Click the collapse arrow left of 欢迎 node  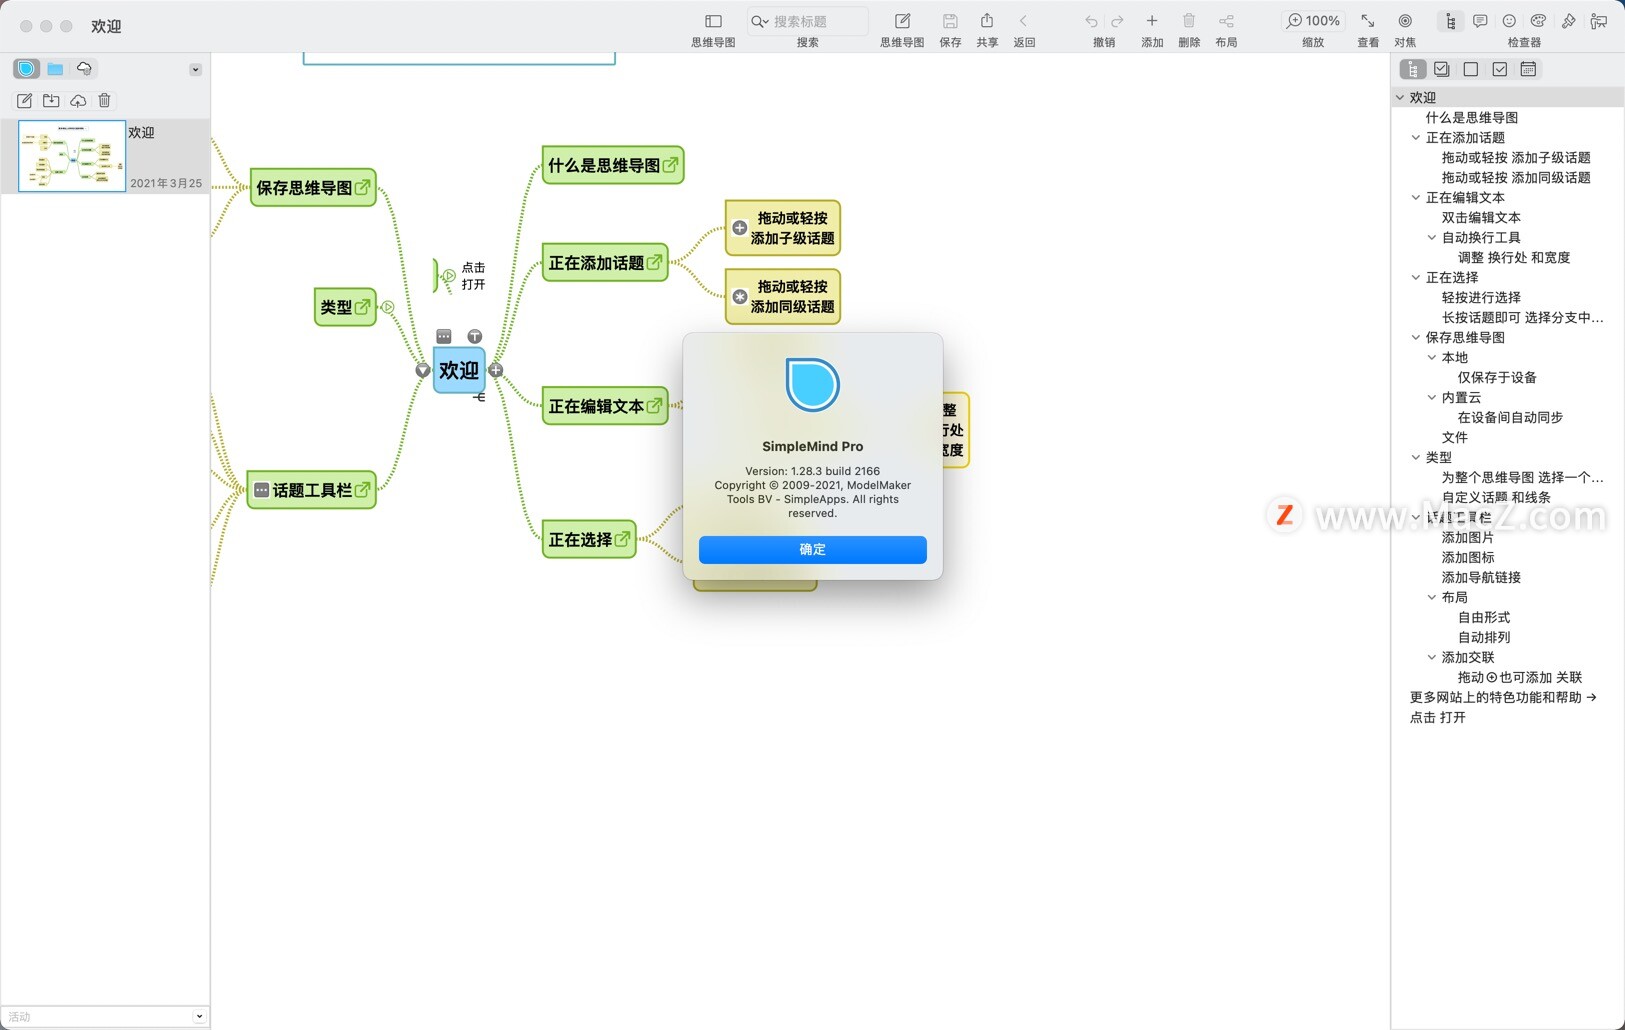click(x=423, y=370)
